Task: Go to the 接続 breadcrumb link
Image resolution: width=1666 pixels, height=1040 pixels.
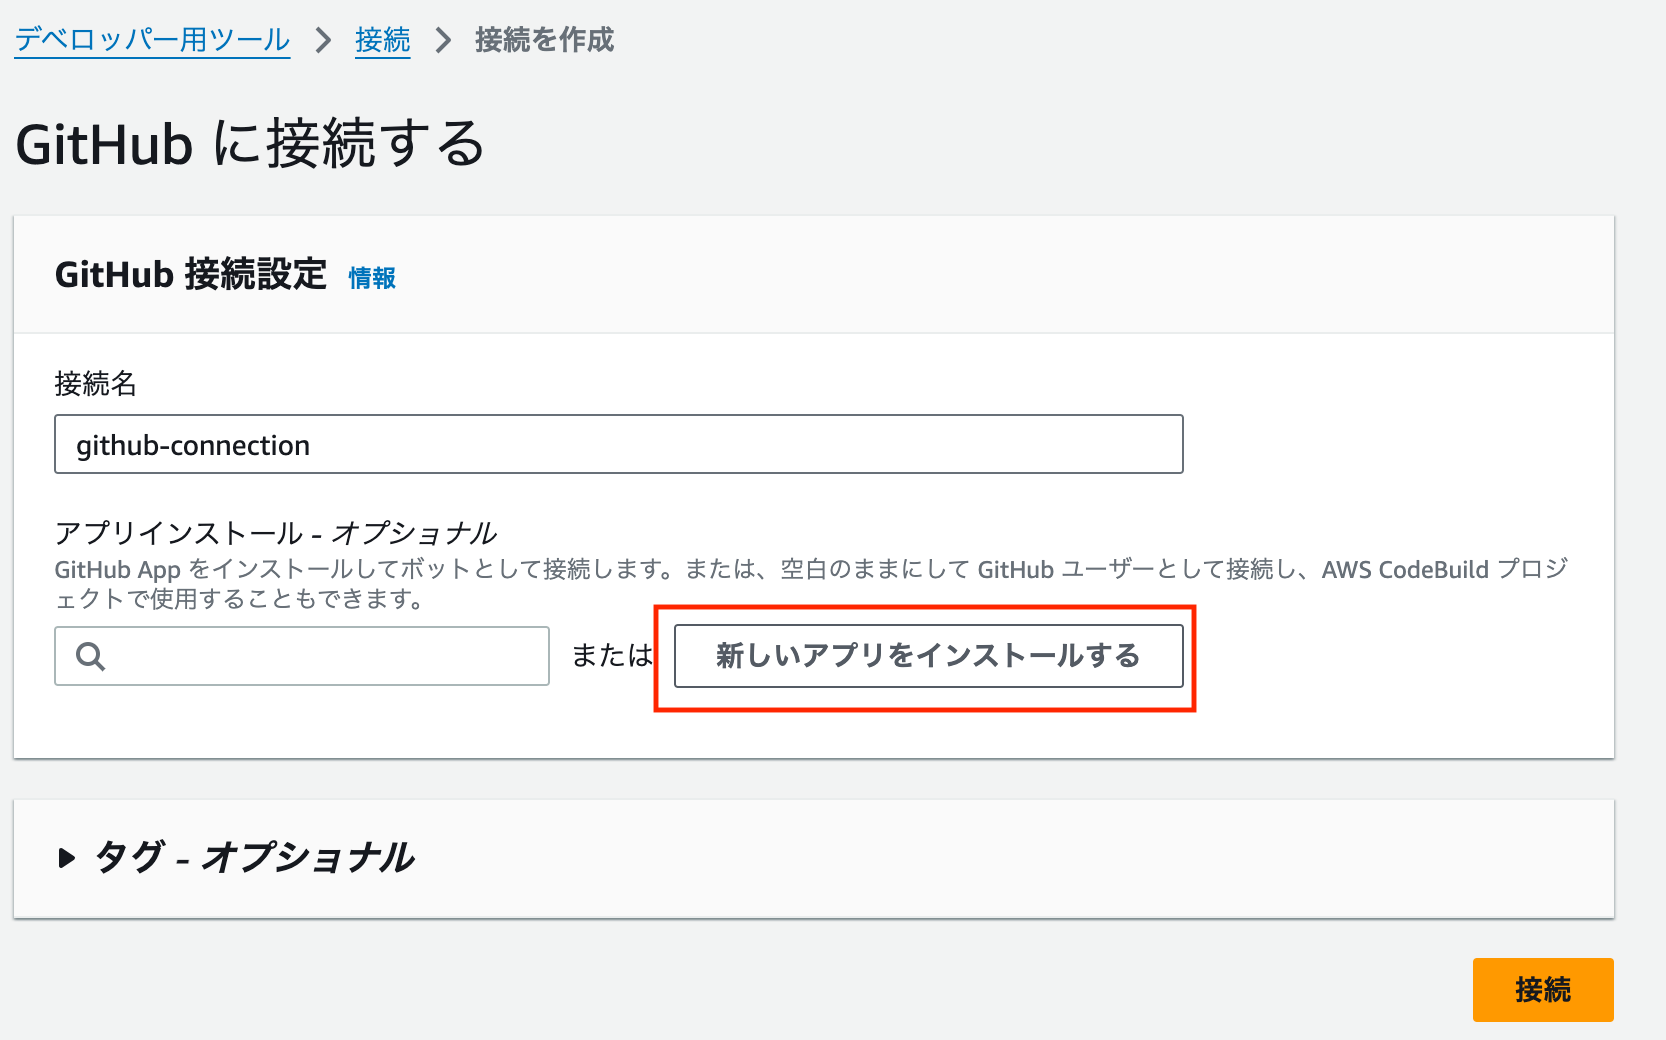Action: [383, 40]
